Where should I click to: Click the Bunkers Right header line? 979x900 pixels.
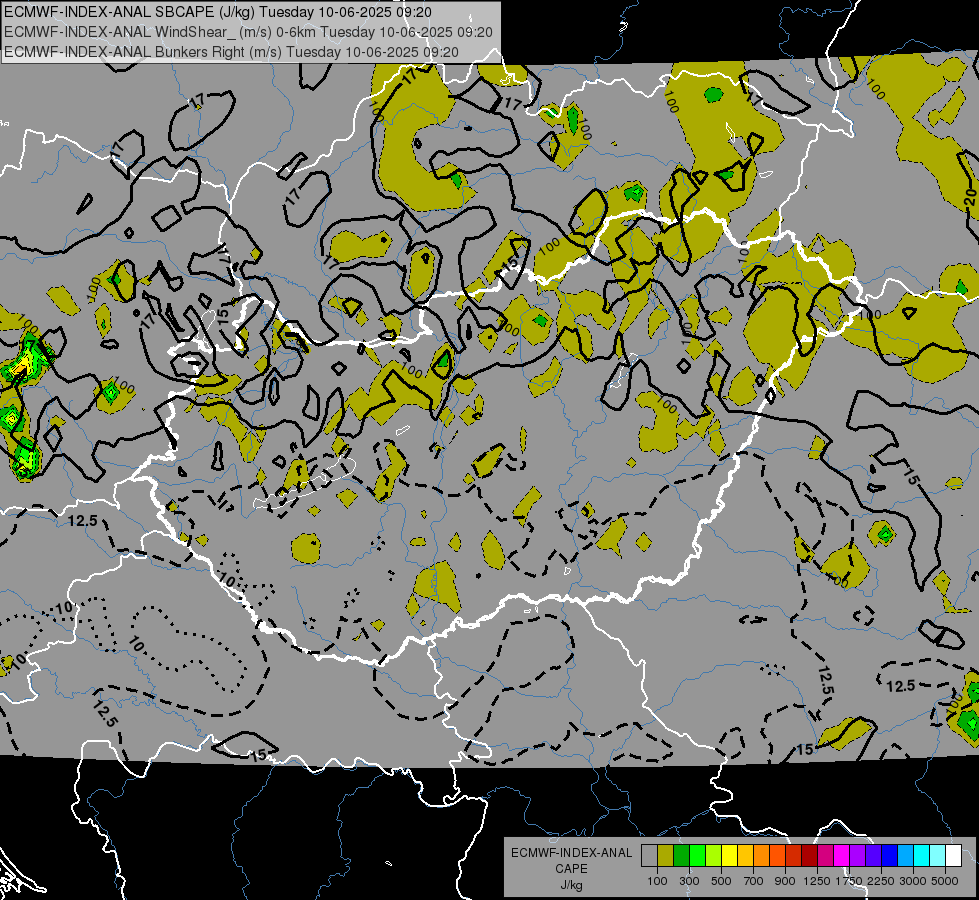[x=231, y=52]
